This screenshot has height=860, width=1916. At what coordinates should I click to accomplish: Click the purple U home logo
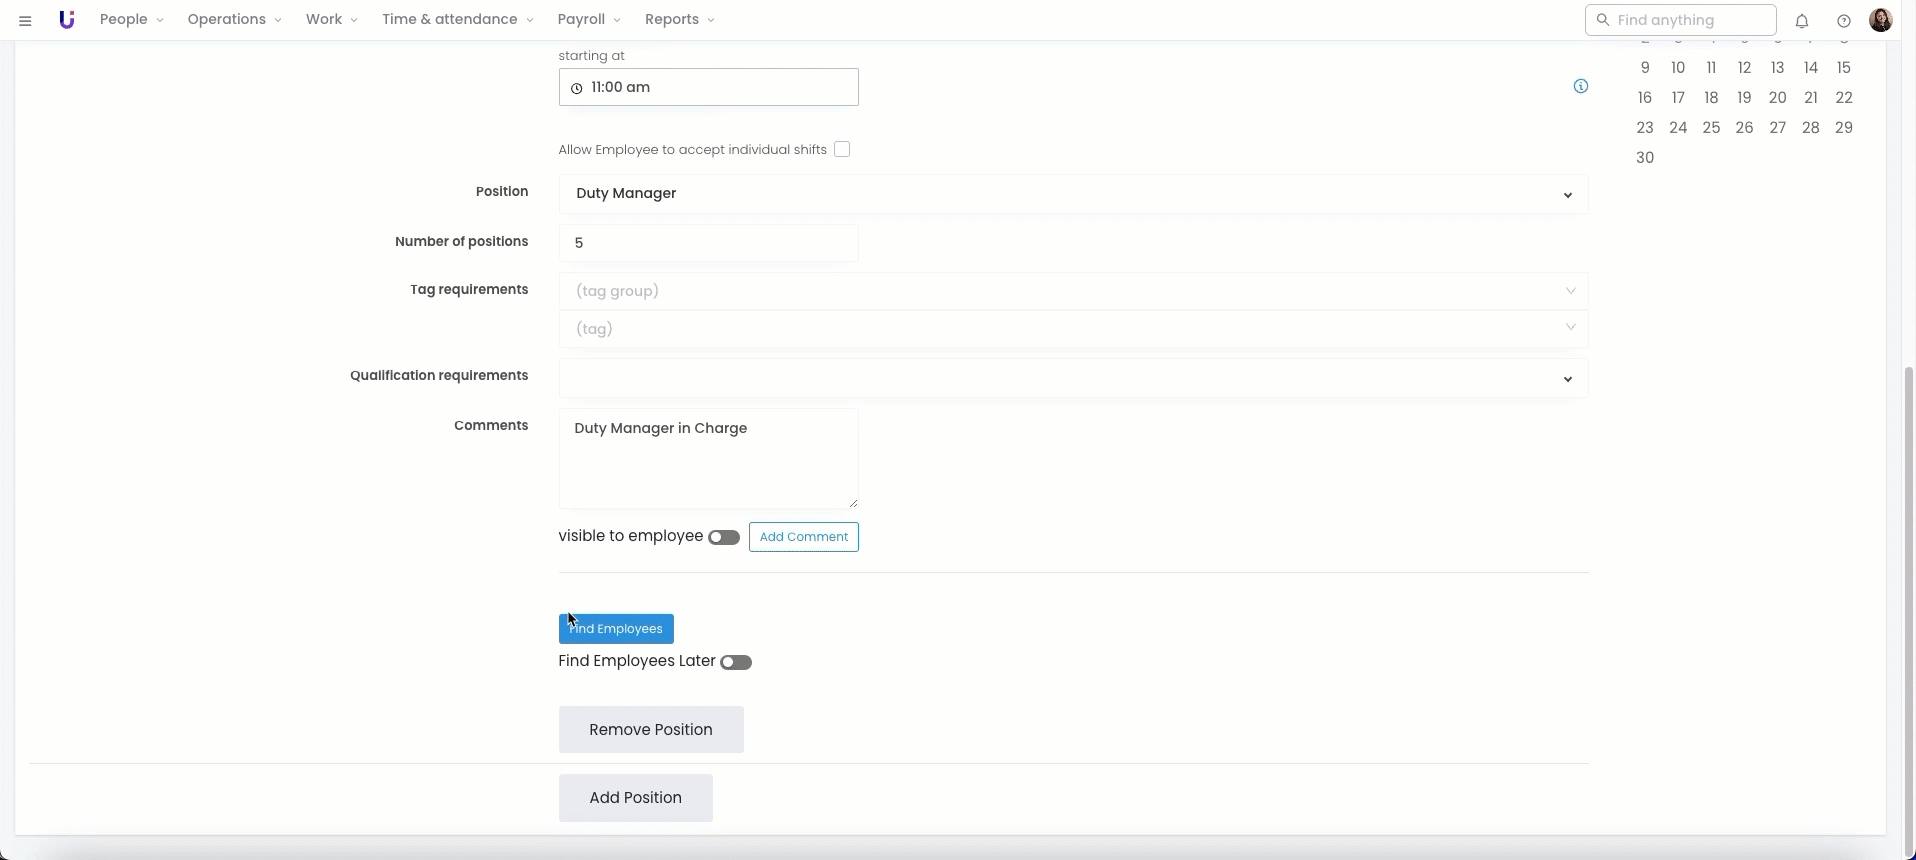click(x=66, y=20)
